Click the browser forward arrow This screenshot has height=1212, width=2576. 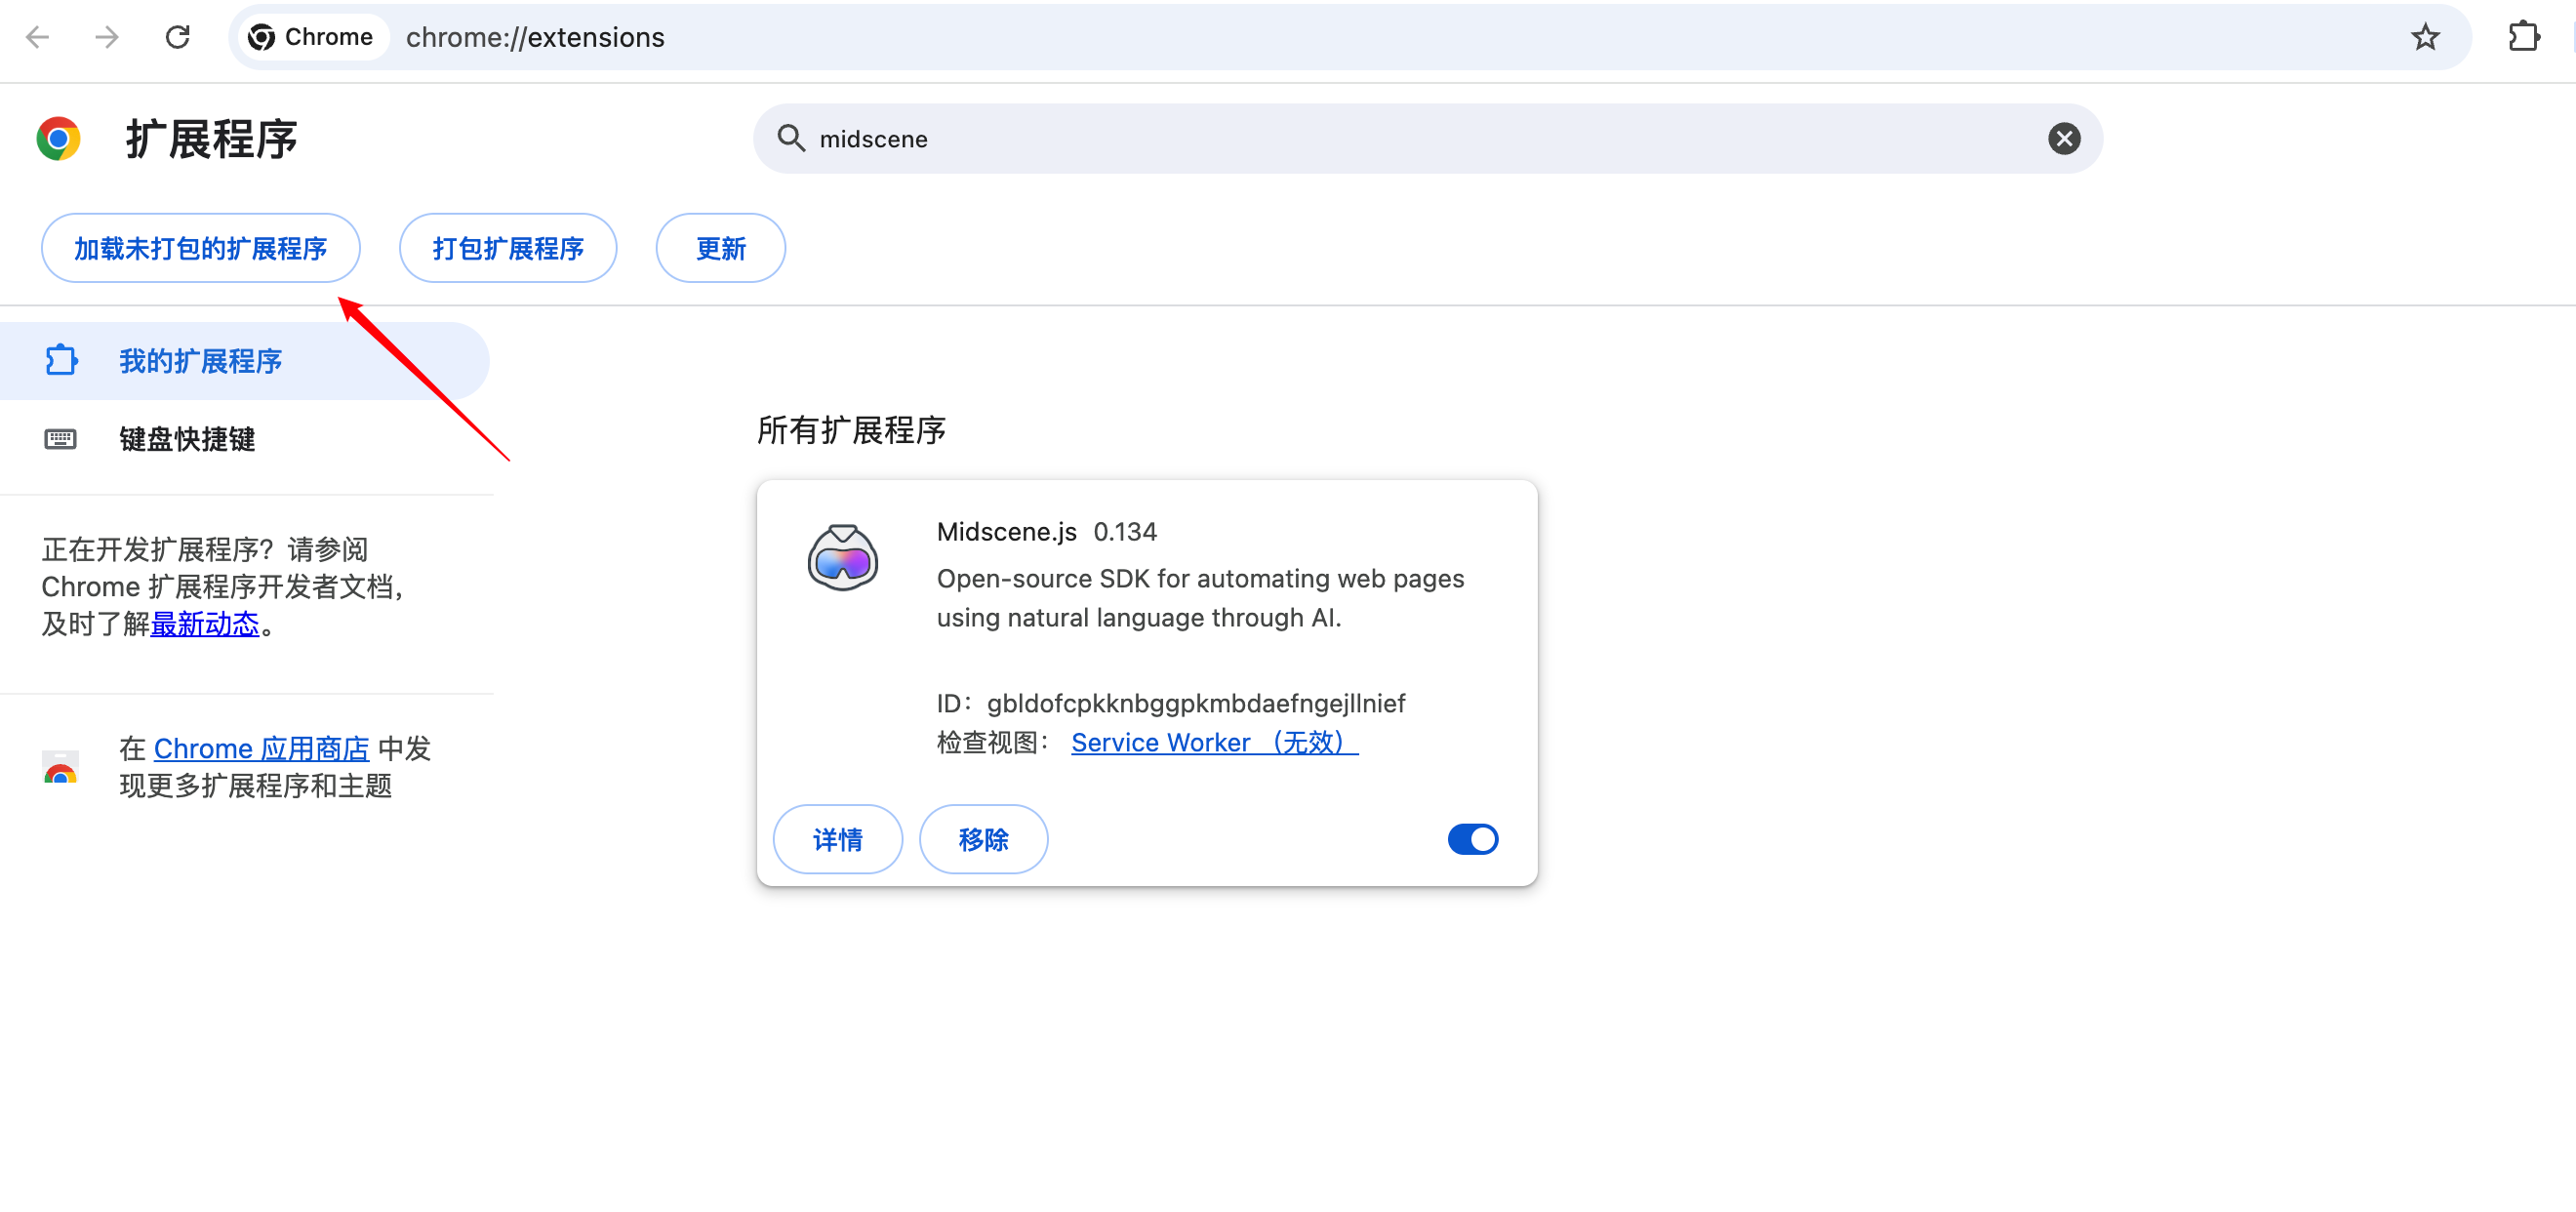pos(107,37)
